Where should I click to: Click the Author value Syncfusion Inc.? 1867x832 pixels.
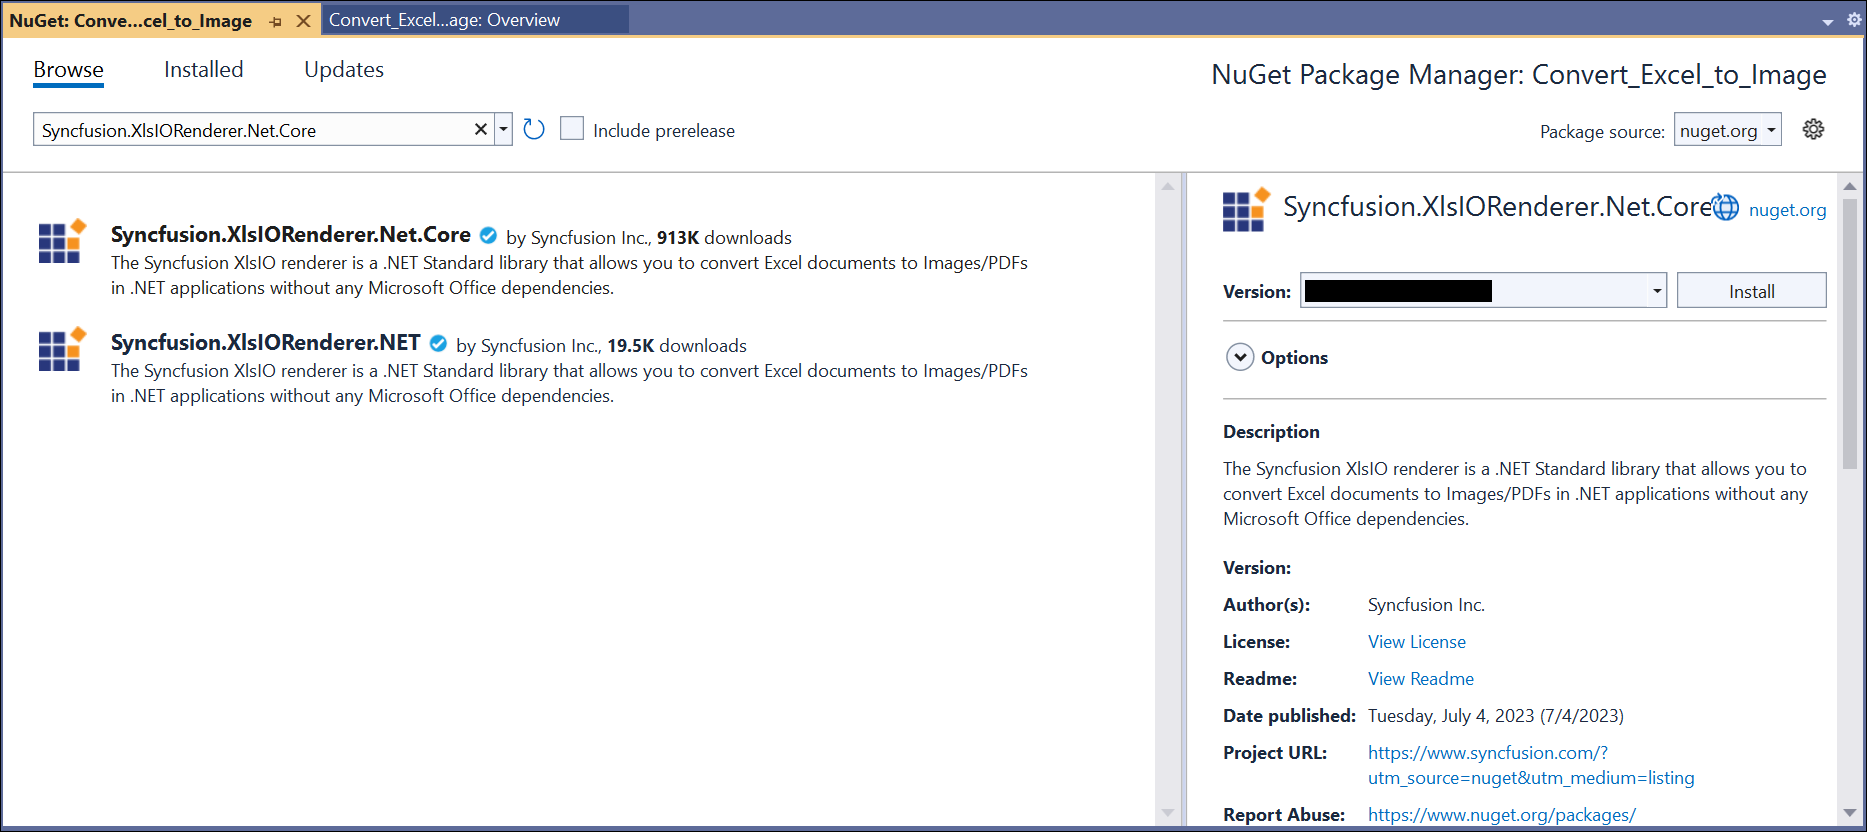(x=1426, y=605)
